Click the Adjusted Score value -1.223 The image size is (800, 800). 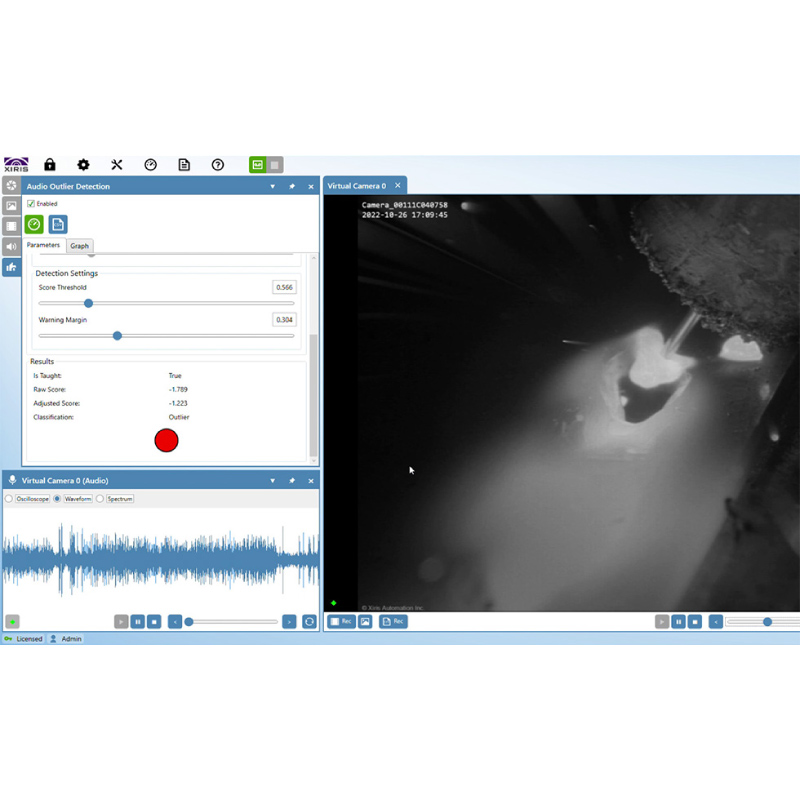click(x=178, y=403)
